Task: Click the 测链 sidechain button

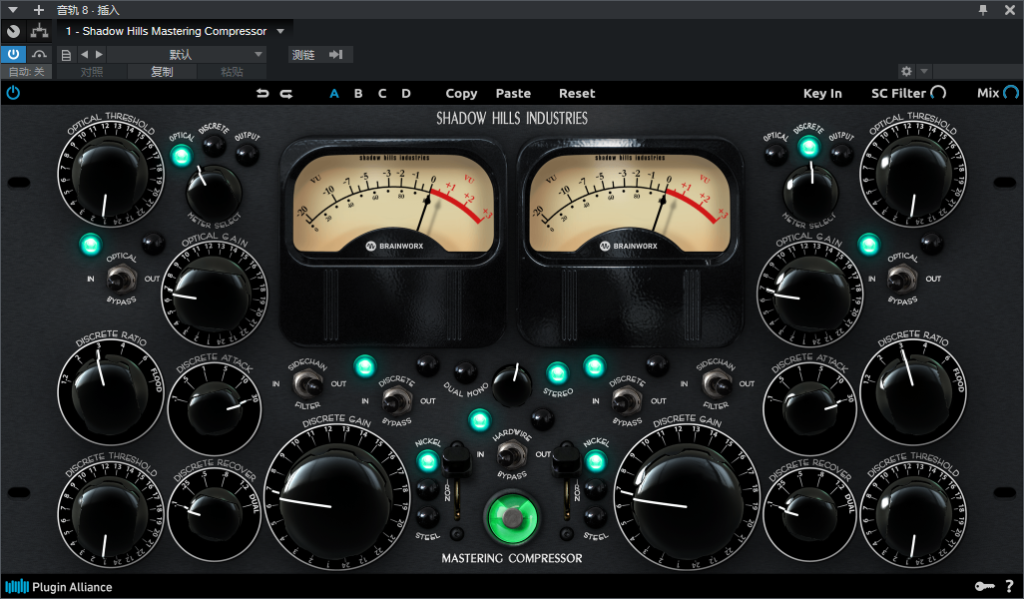Action: pyautogui.click(x=303, y=54)
